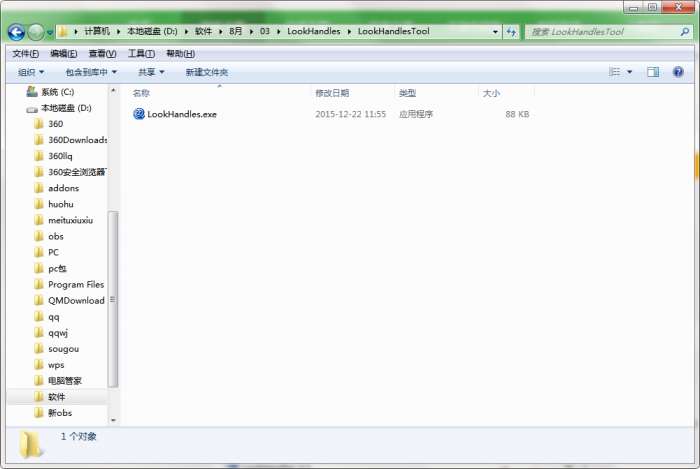This screenshot has height=469, width=700.
Task: Open the 帮助(H) menu
Action: (x=180, y=54)
